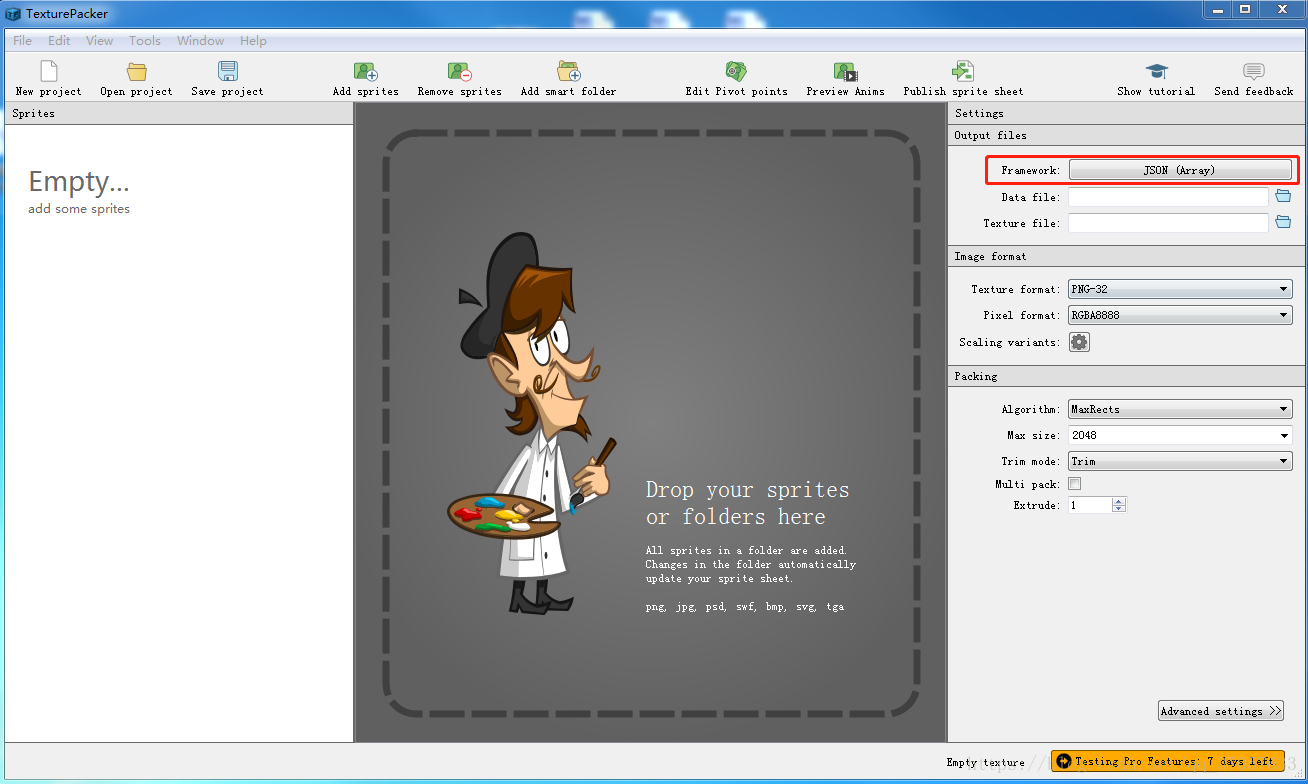This screenshot has width=1308, height=784.
Task: Add smart folder from toolbar
Action: [568, 72]
